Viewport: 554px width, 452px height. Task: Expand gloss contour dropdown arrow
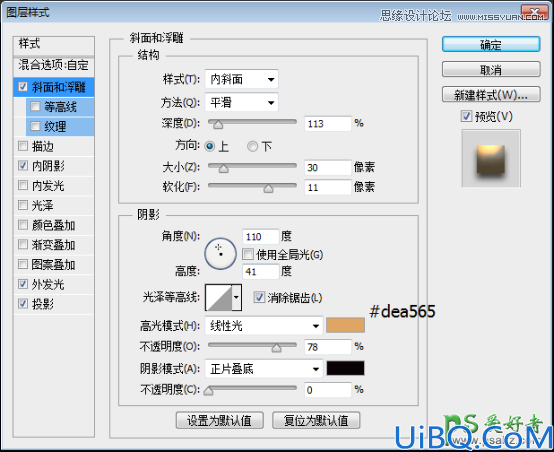[236, 297]
